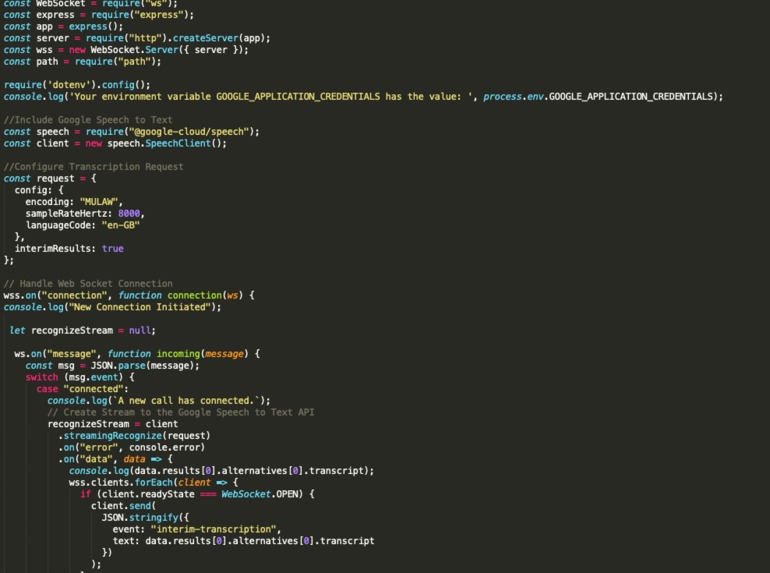
Task: Click the 'const request = {' line
Action: click(x=50, y=179)
